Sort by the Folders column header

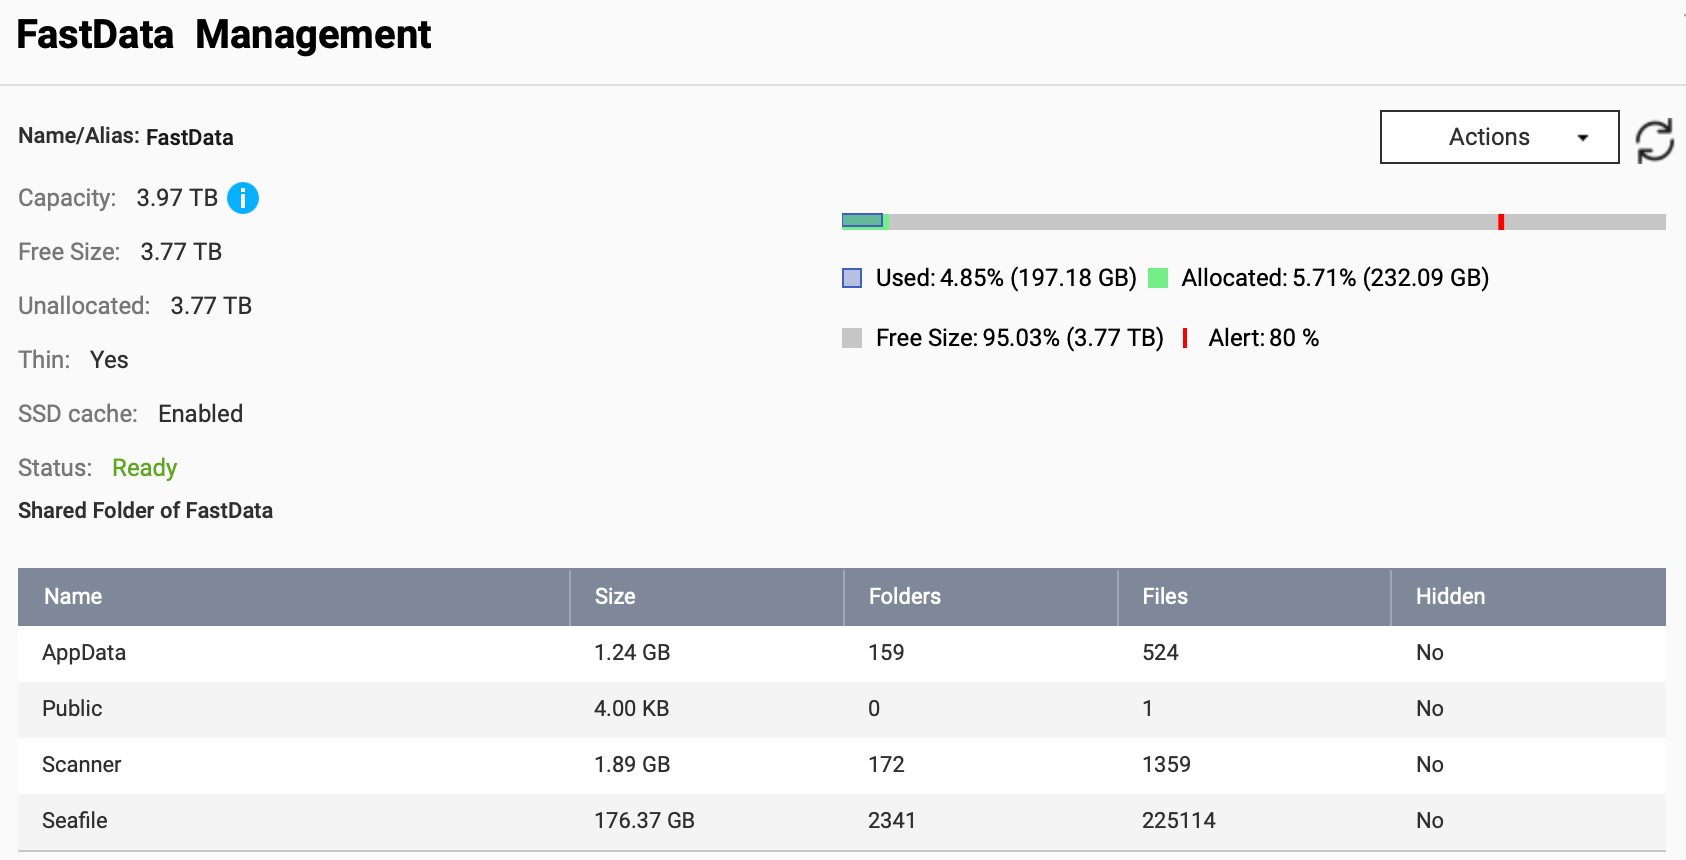(x=981, y=597)
